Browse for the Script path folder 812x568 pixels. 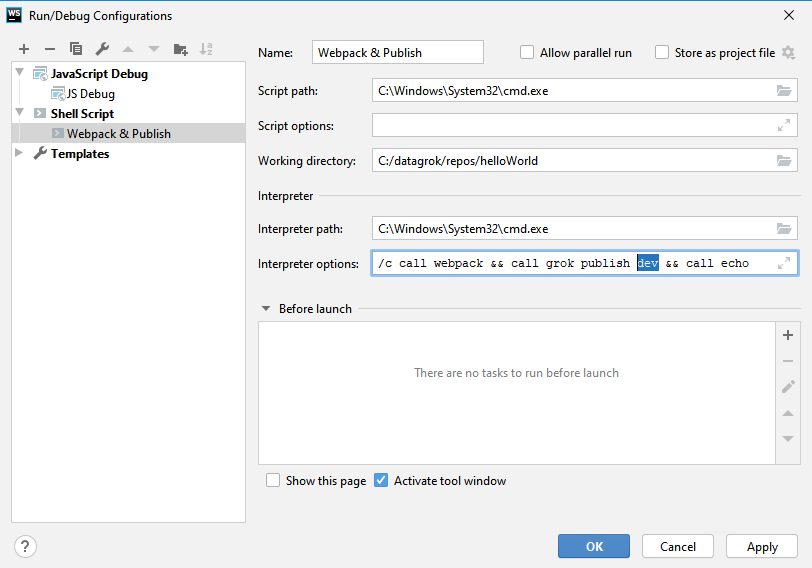(784, 91)
